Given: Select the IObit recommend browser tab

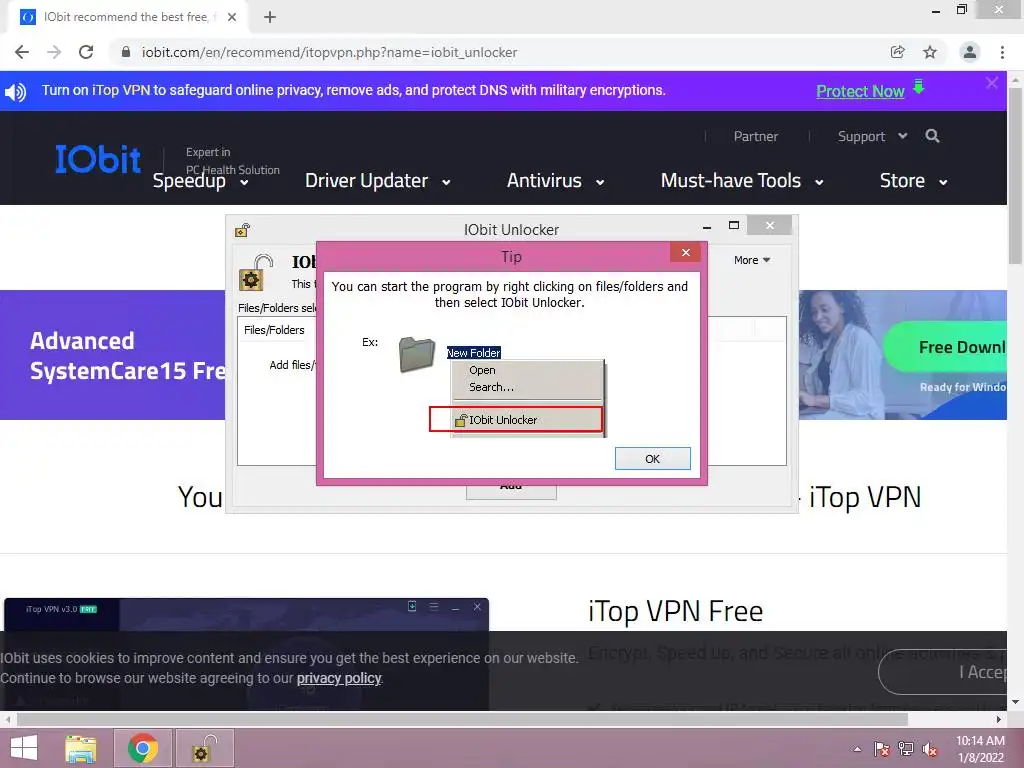Looking at the screenshot, I should [x=128, y=17].
